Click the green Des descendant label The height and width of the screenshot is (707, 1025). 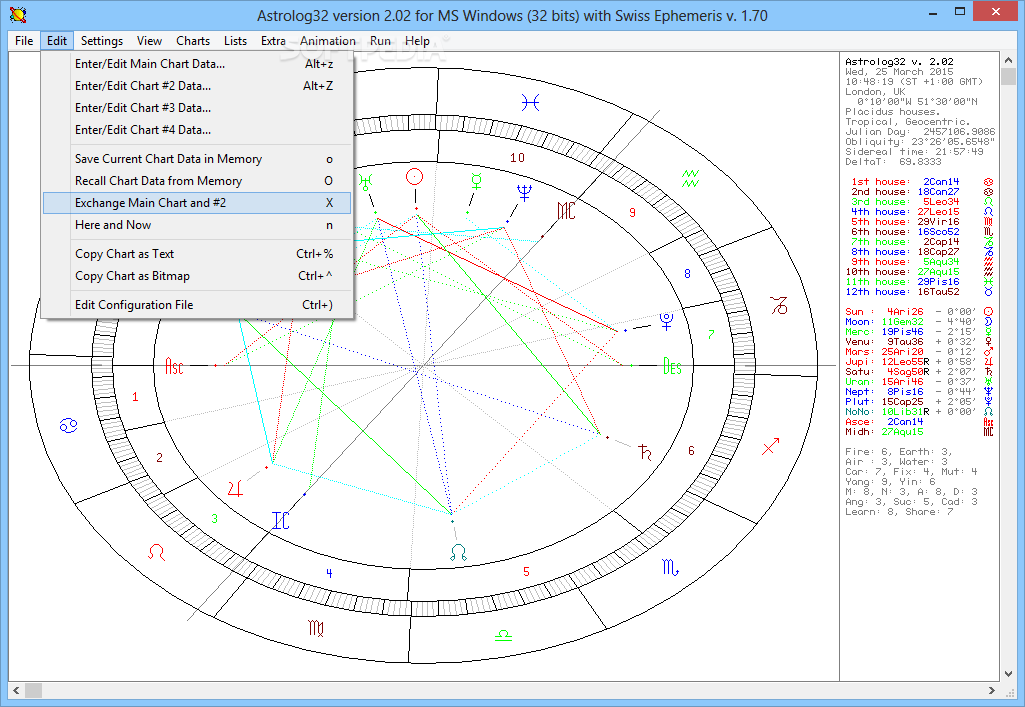672,366
